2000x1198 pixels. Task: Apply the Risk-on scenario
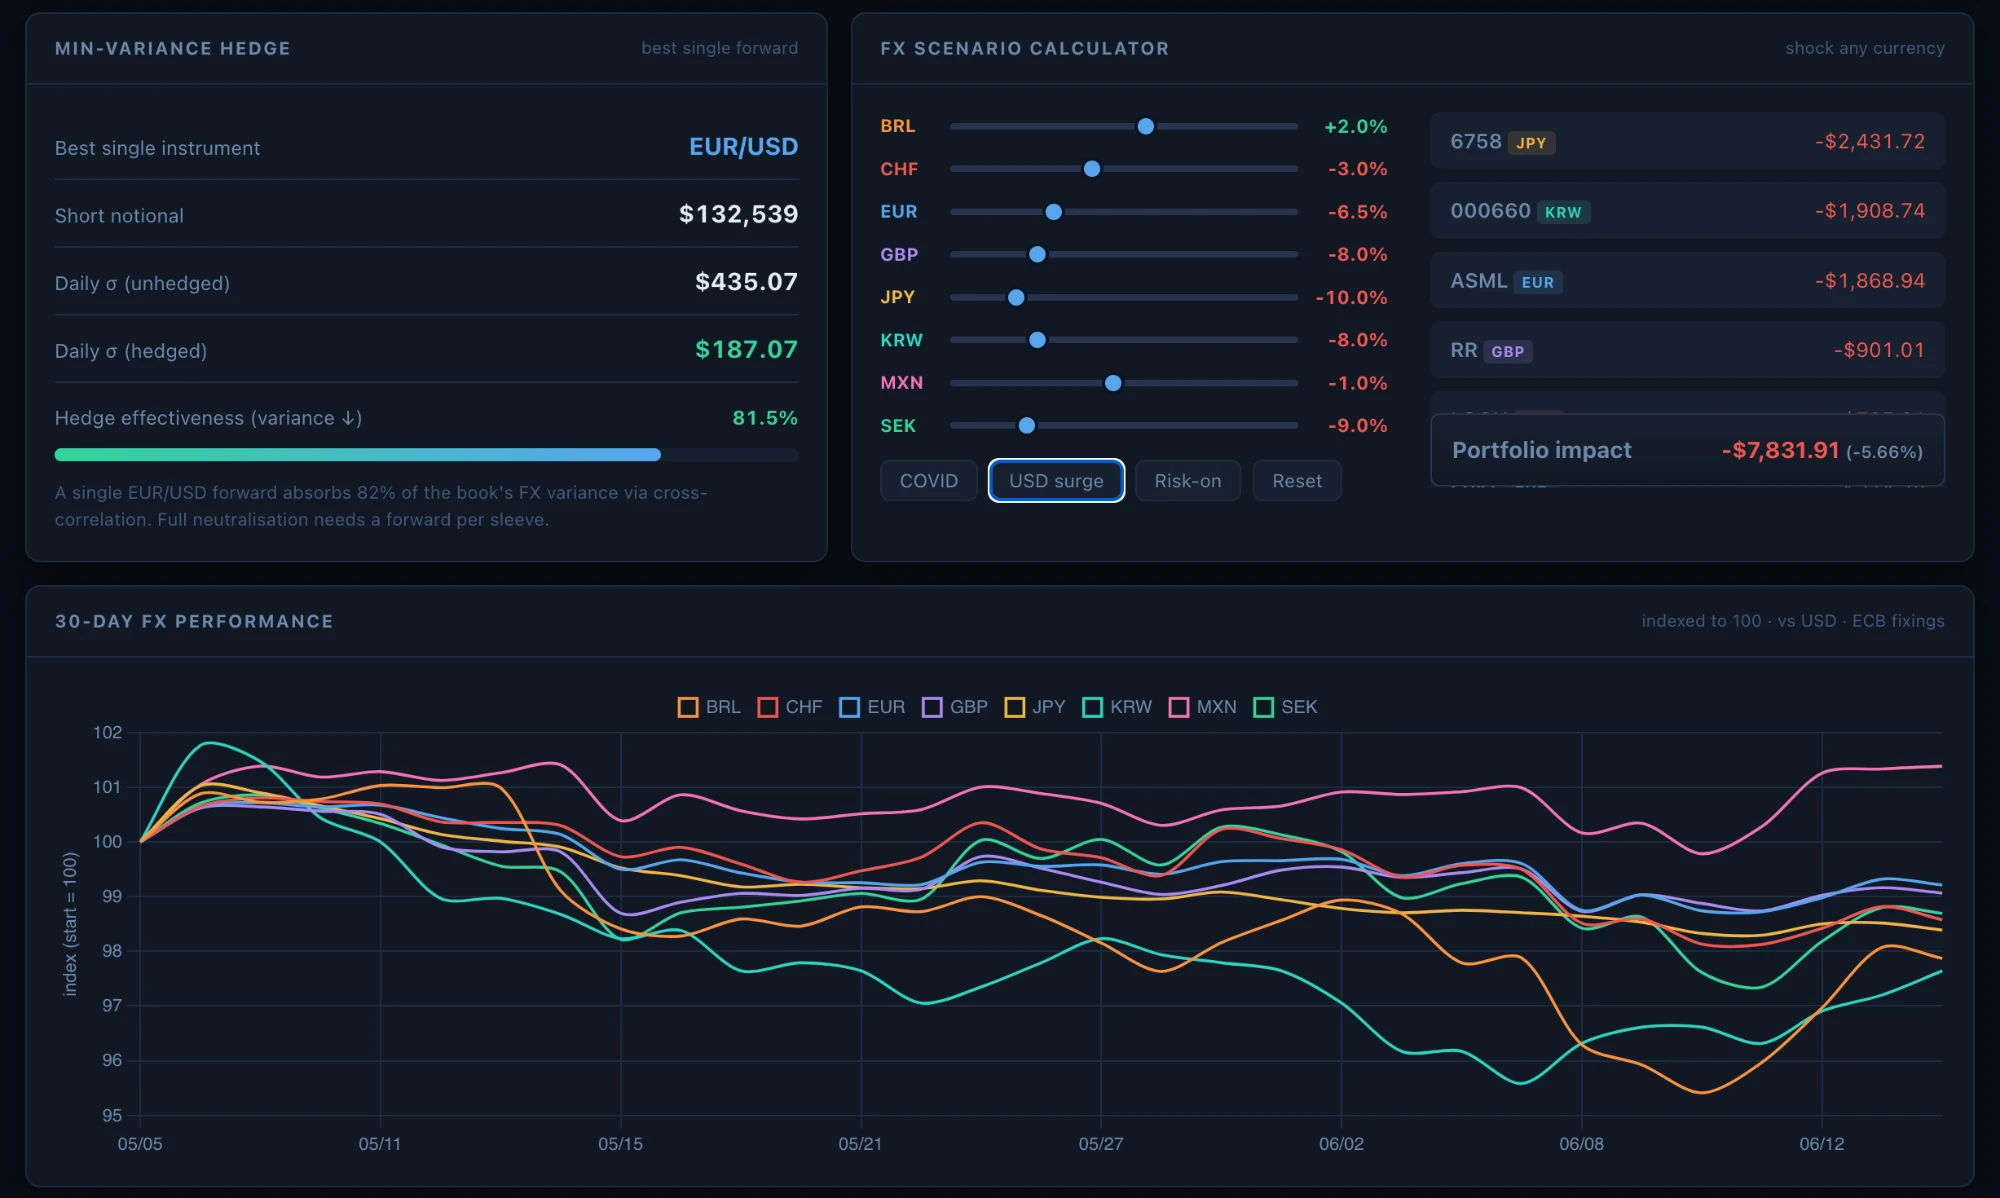[x=1187, y=481]
